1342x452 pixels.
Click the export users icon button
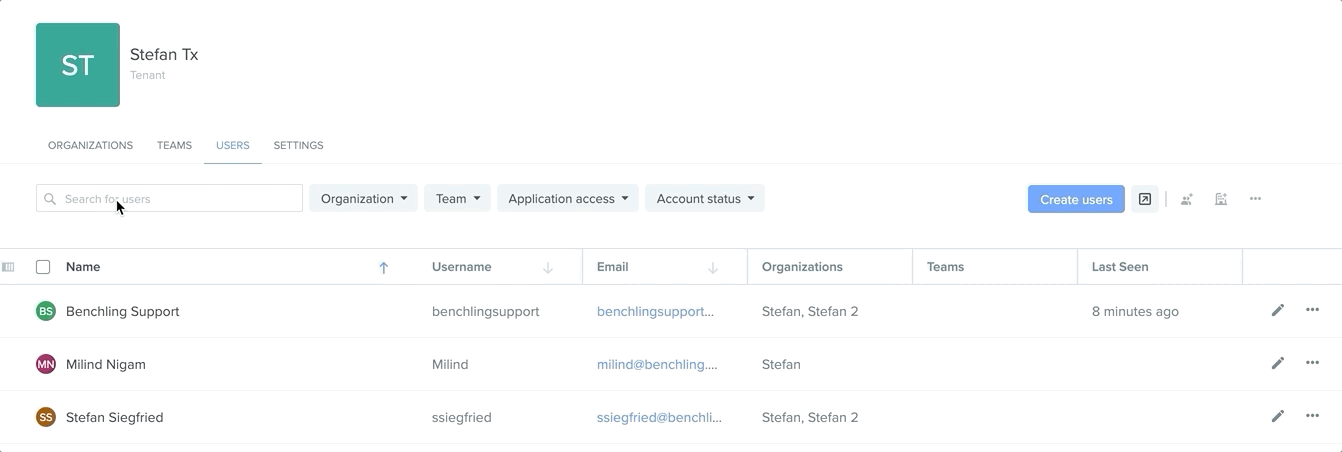1145,199
